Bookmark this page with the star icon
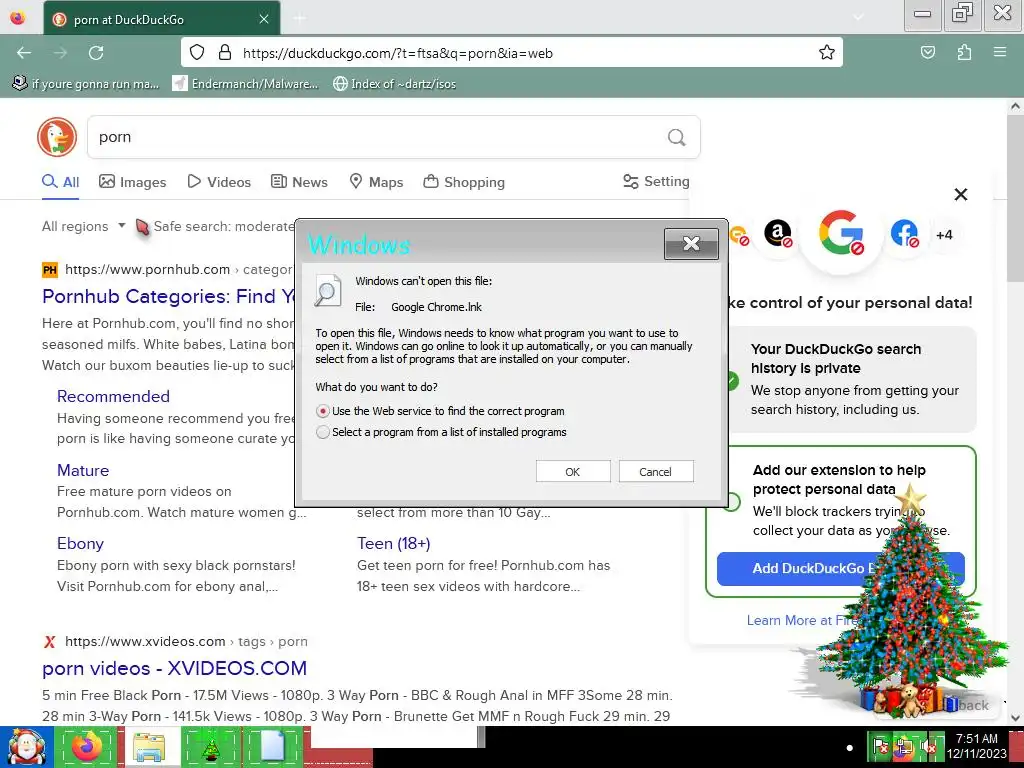This screenshot has width=1024, height=768. [x=827, y=52]
